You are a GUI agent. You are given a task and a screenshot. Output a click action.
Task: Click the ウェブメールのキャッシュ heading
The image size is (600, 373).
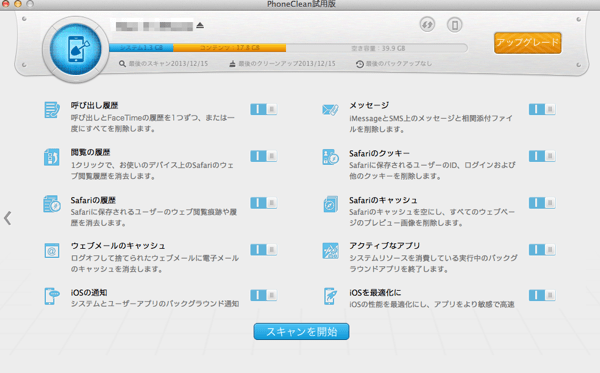[x=118, y=246]
